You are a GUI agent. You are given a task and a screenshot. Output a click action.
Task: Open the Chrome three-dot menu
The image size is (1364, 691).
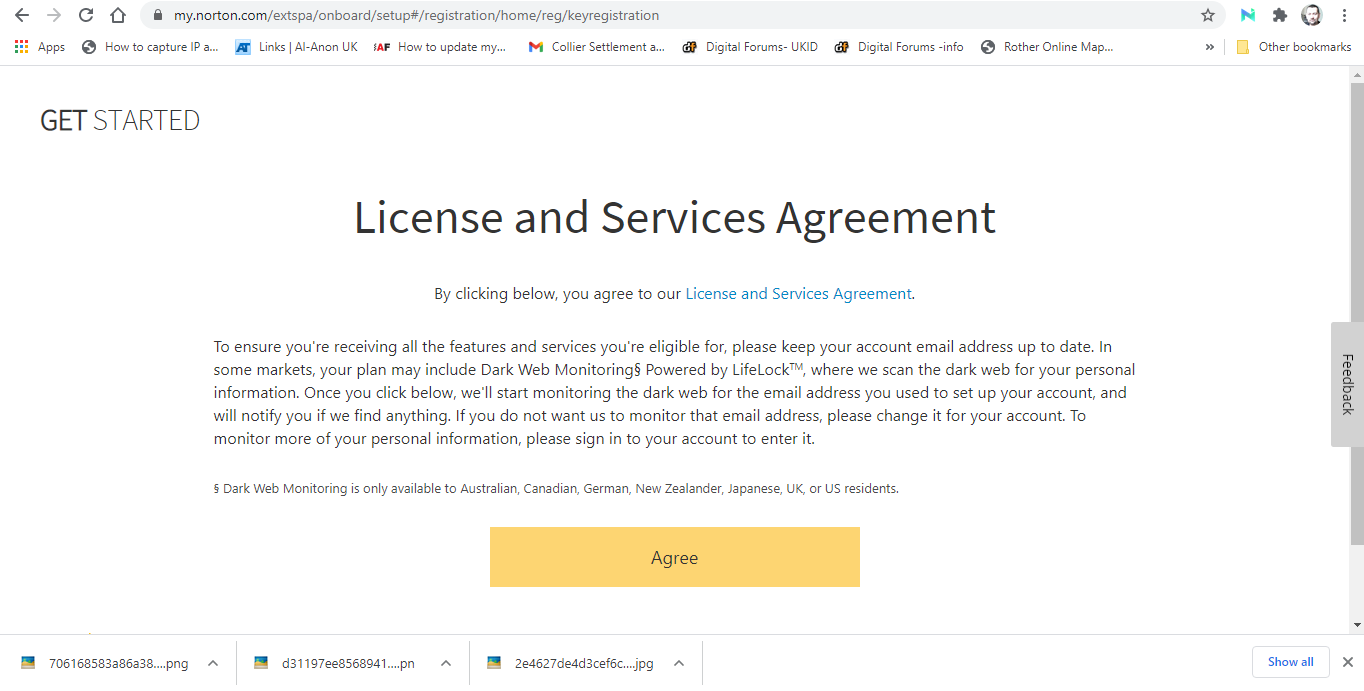1344,15
